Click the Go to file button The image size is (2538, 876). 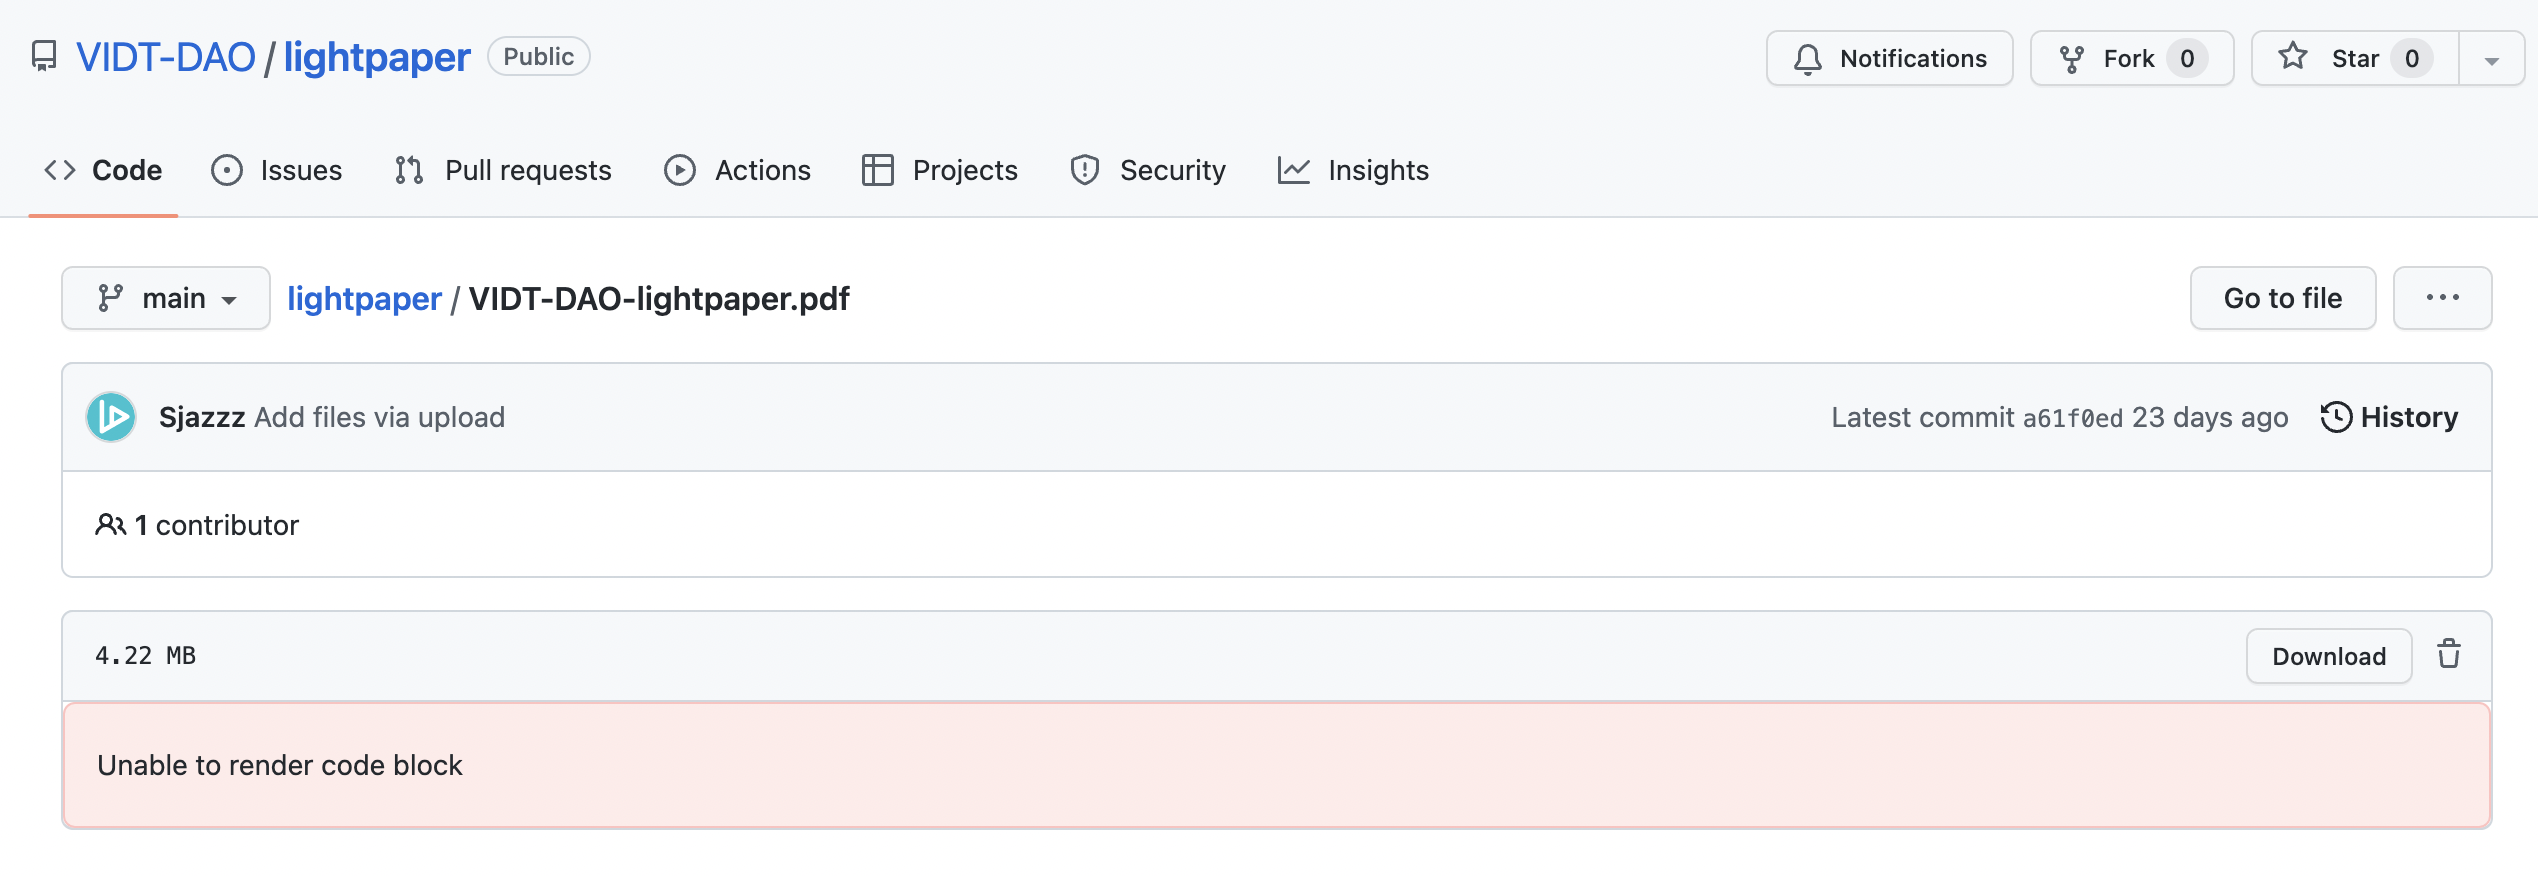click(2282, 298)
